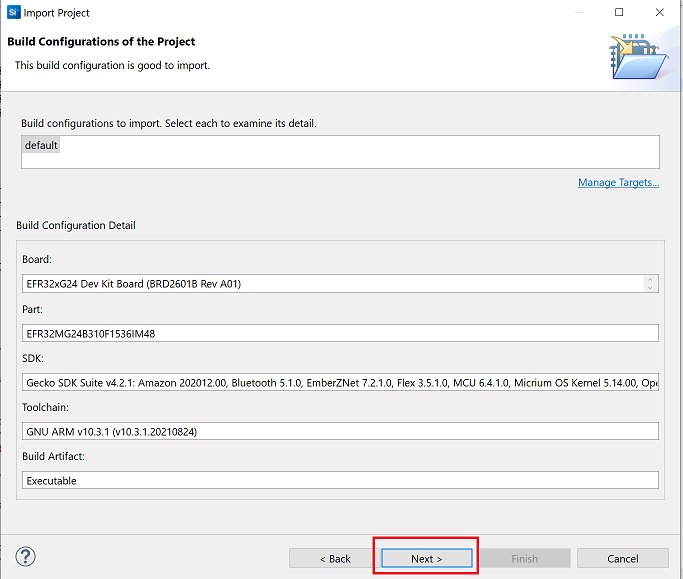
Task: Click the Simplicity Studio icon in title bar
Action: (12, 12)
